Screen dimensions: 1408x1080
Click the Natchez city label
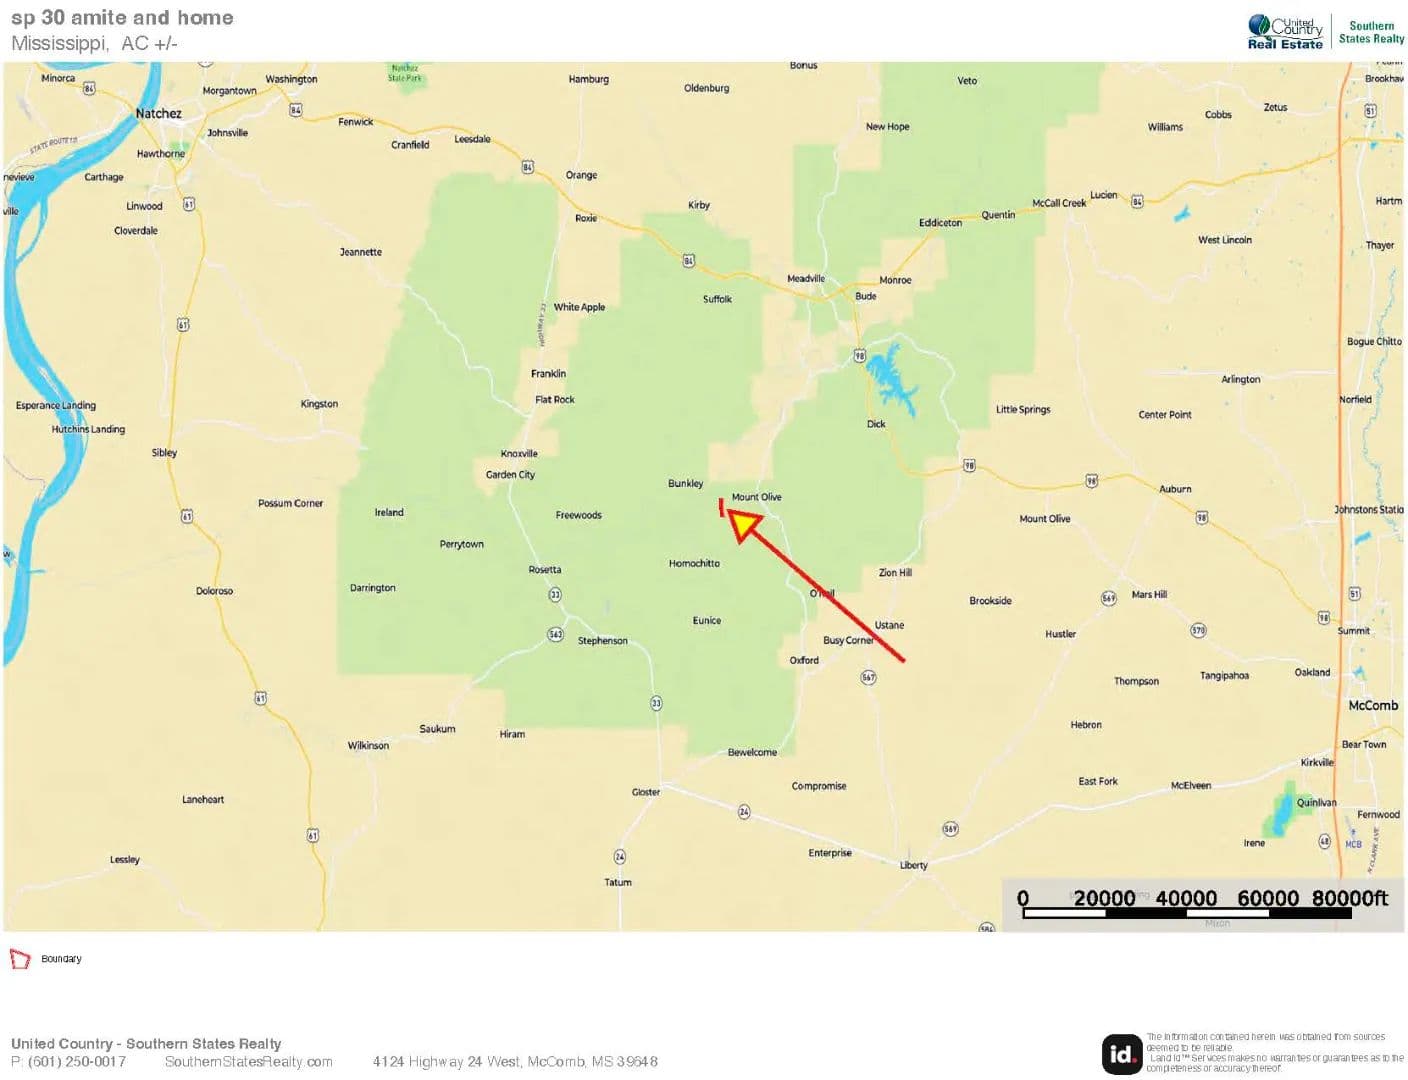coord(159,114)
